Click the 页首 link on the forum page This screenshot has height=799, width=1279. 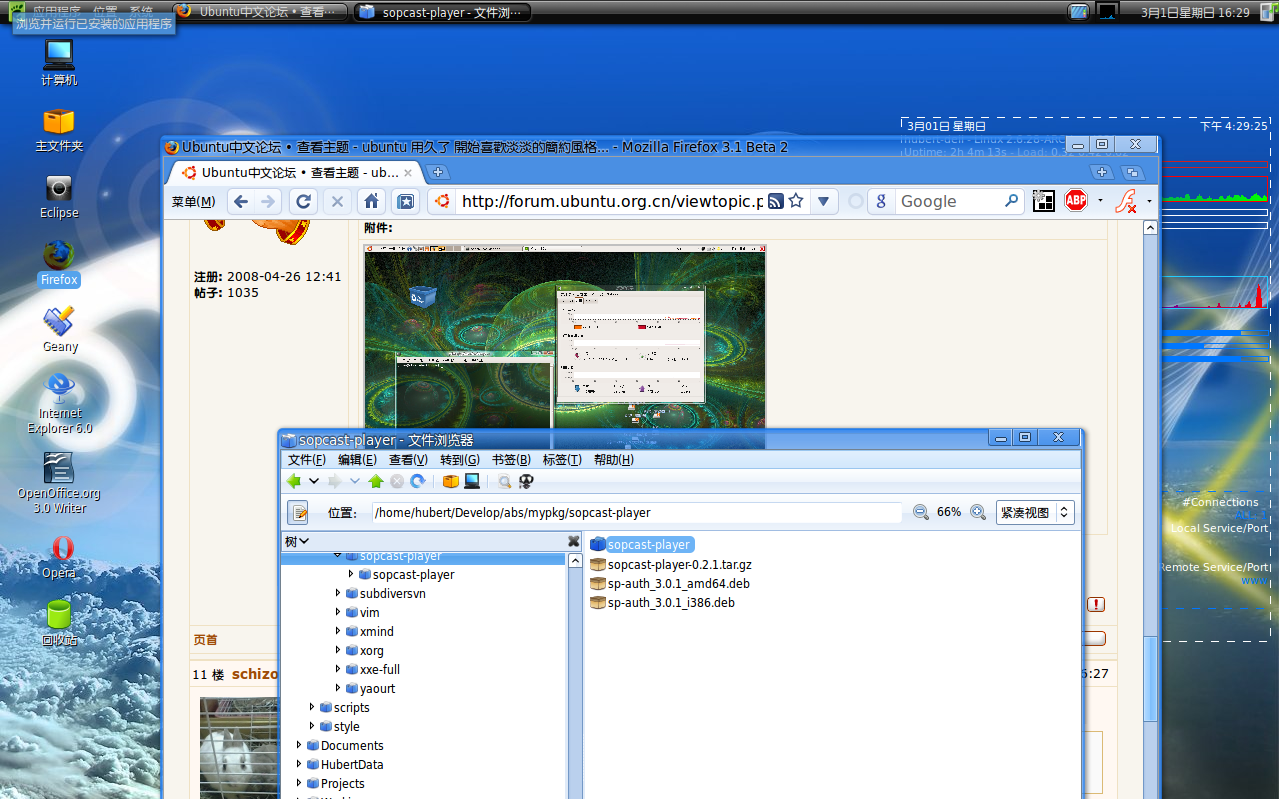pos(205,640)
